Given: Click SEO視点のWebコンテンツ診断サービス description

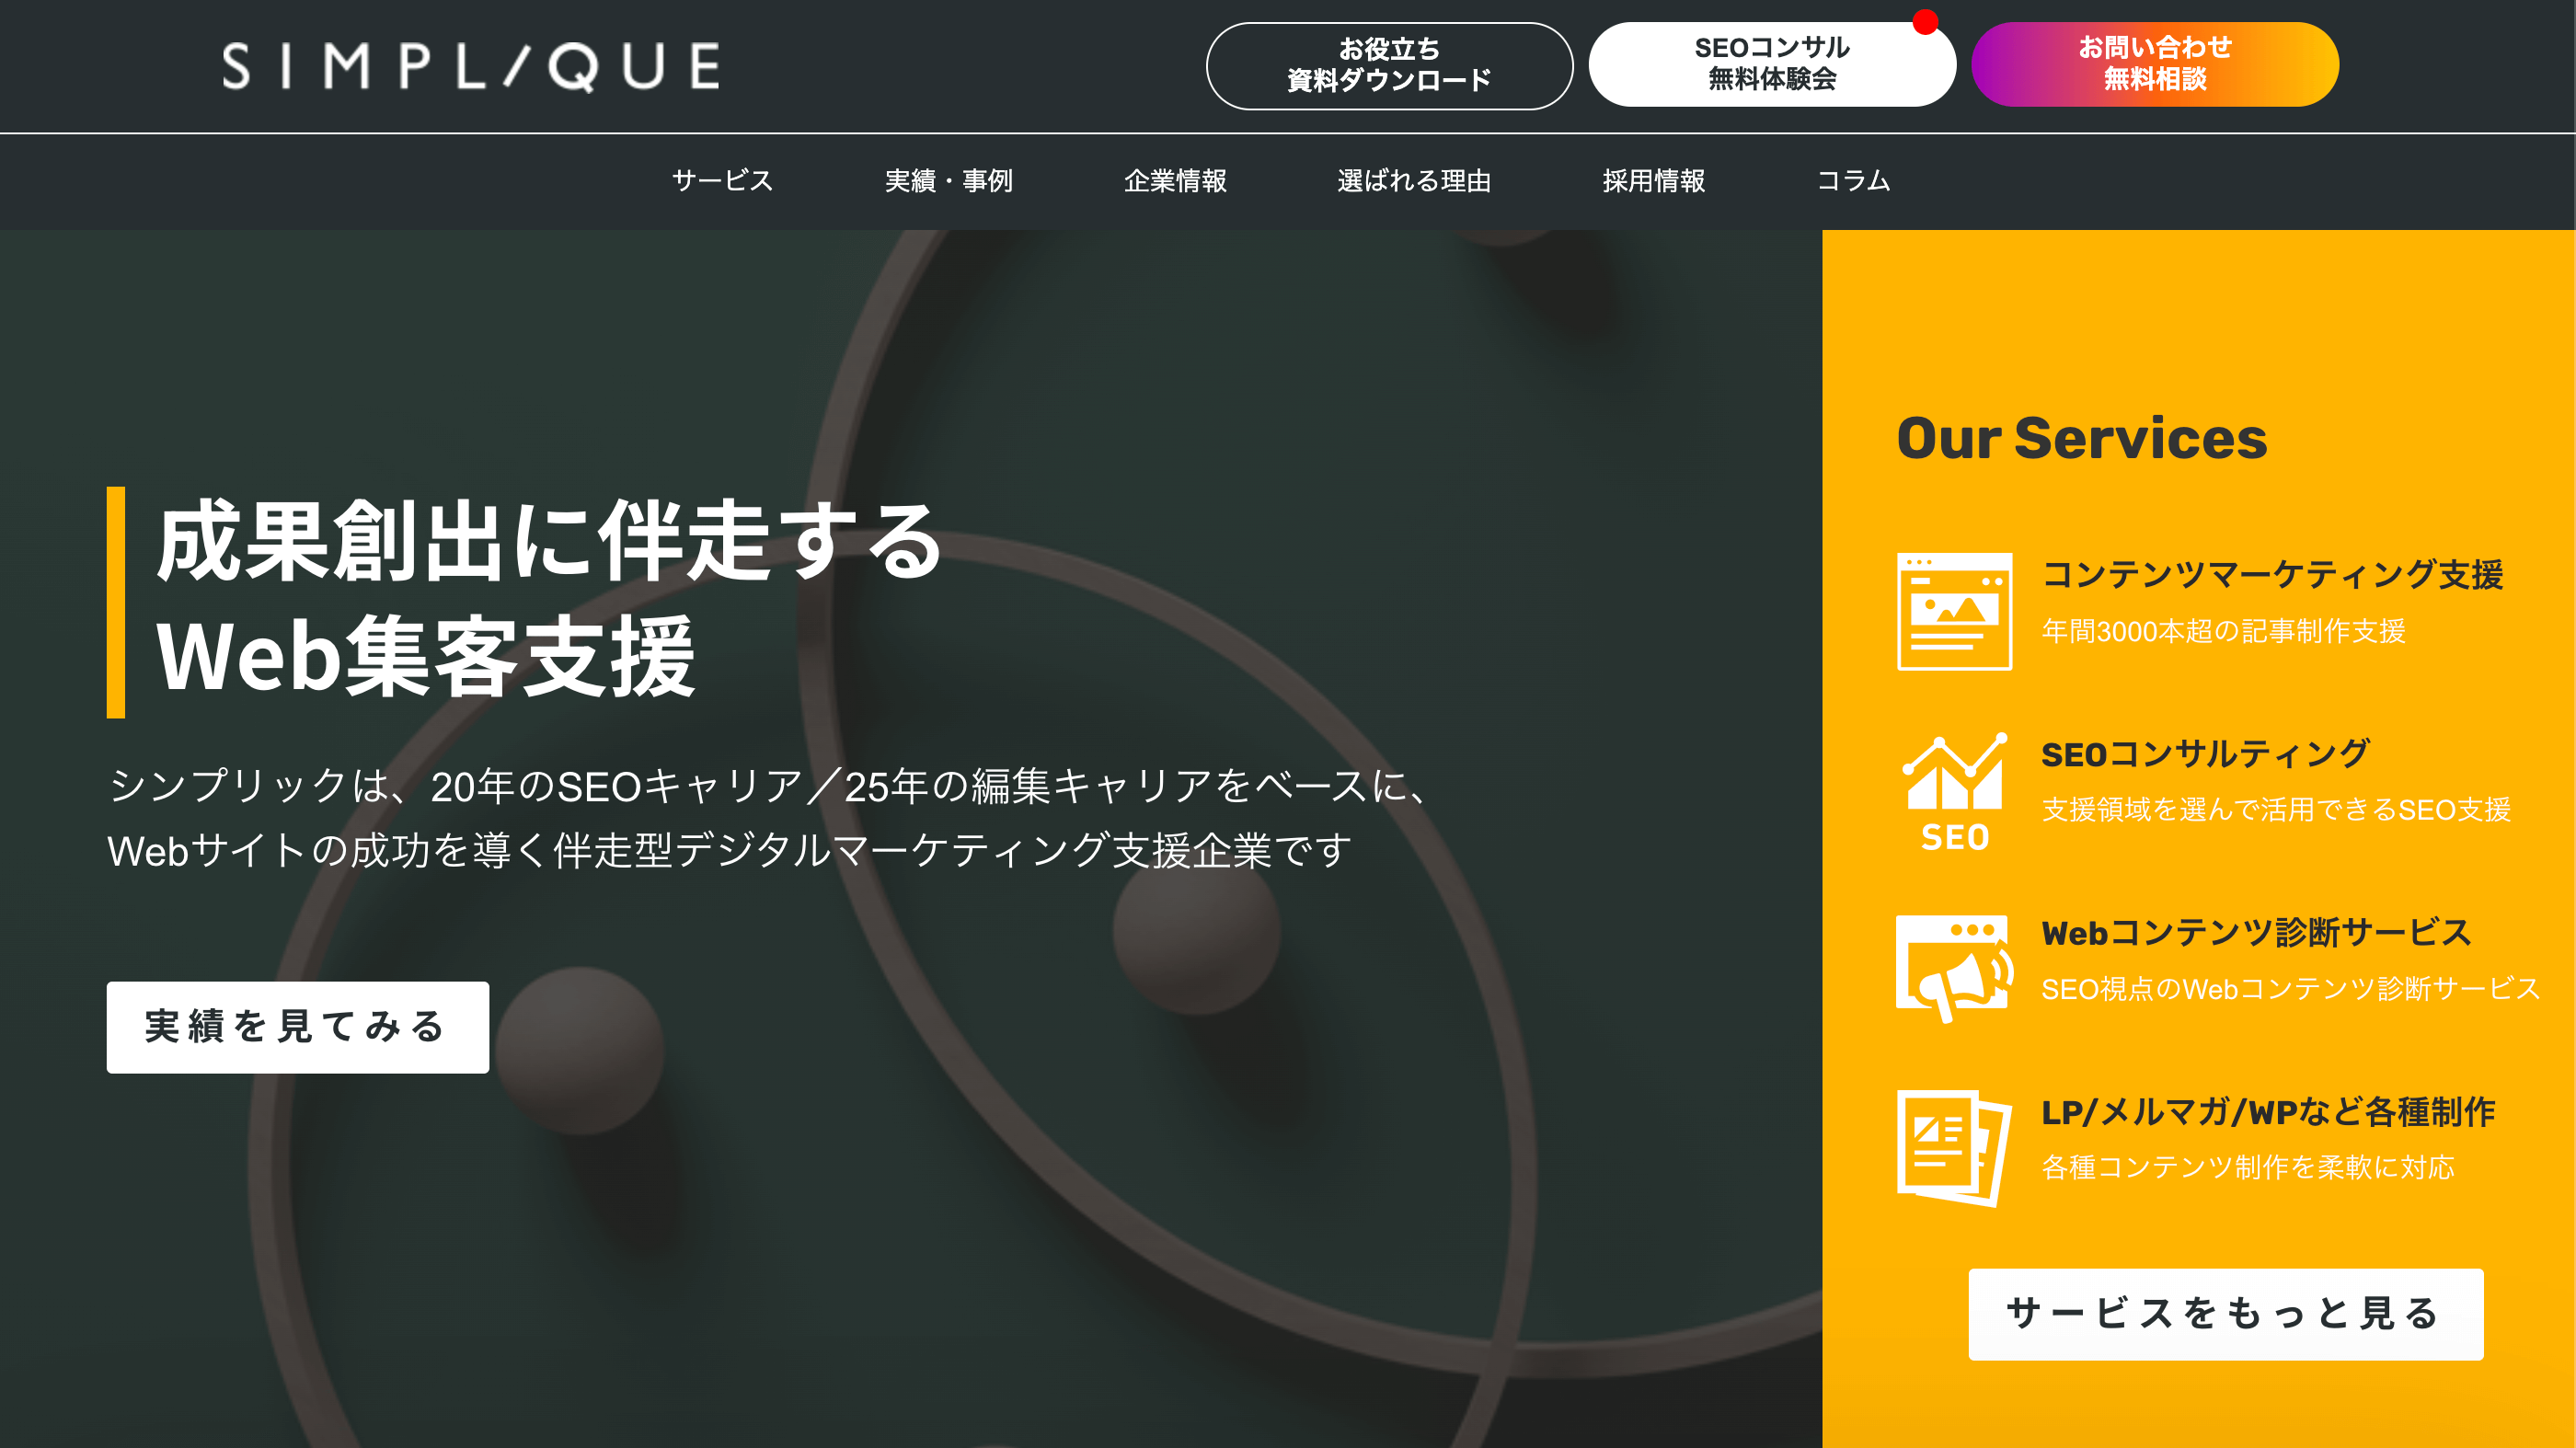Looking at the screenshot, I should point(2290,989).
